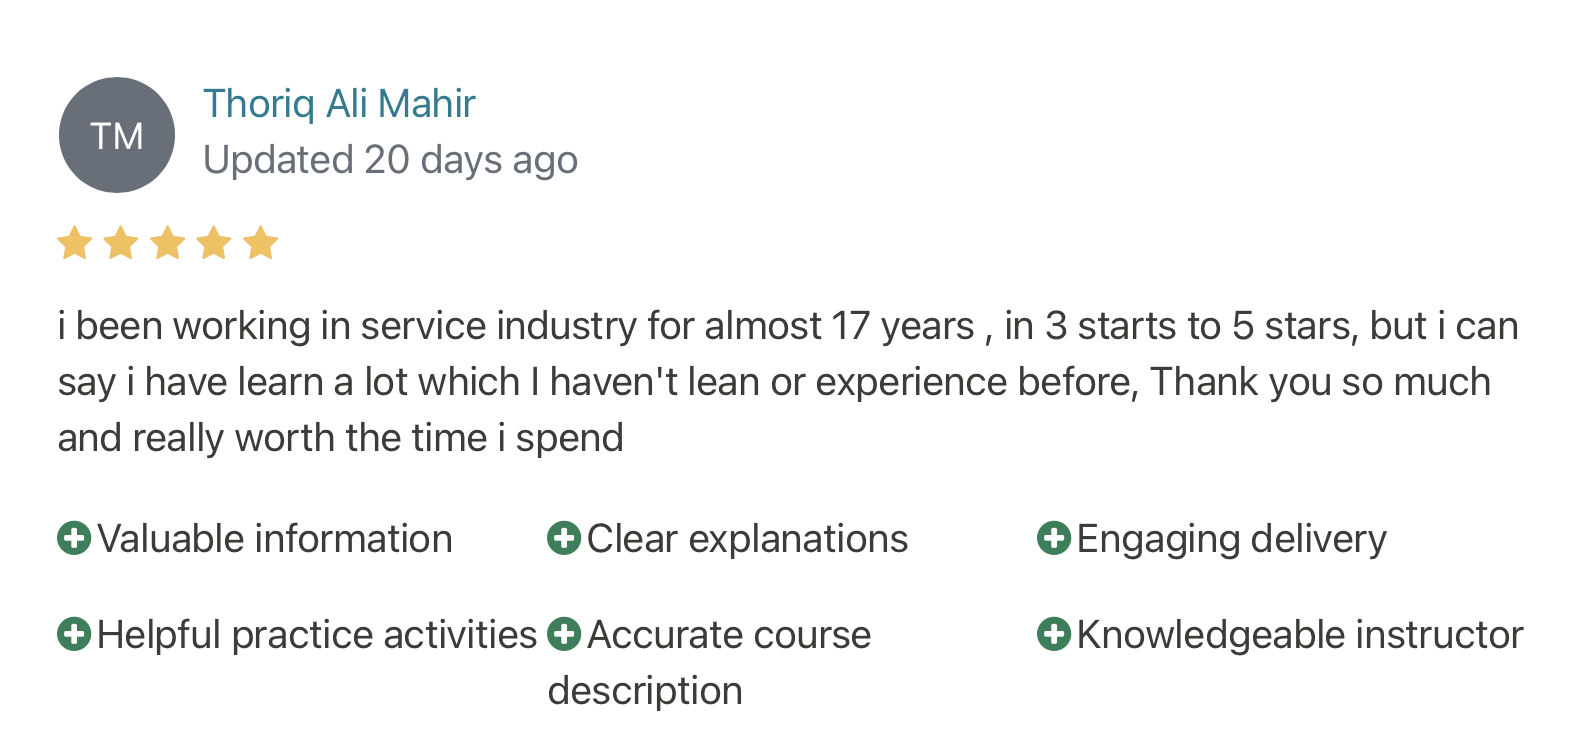Click the first gold rating star
1592x750 pixels.
pyautogui.click(x=75, y=243)
